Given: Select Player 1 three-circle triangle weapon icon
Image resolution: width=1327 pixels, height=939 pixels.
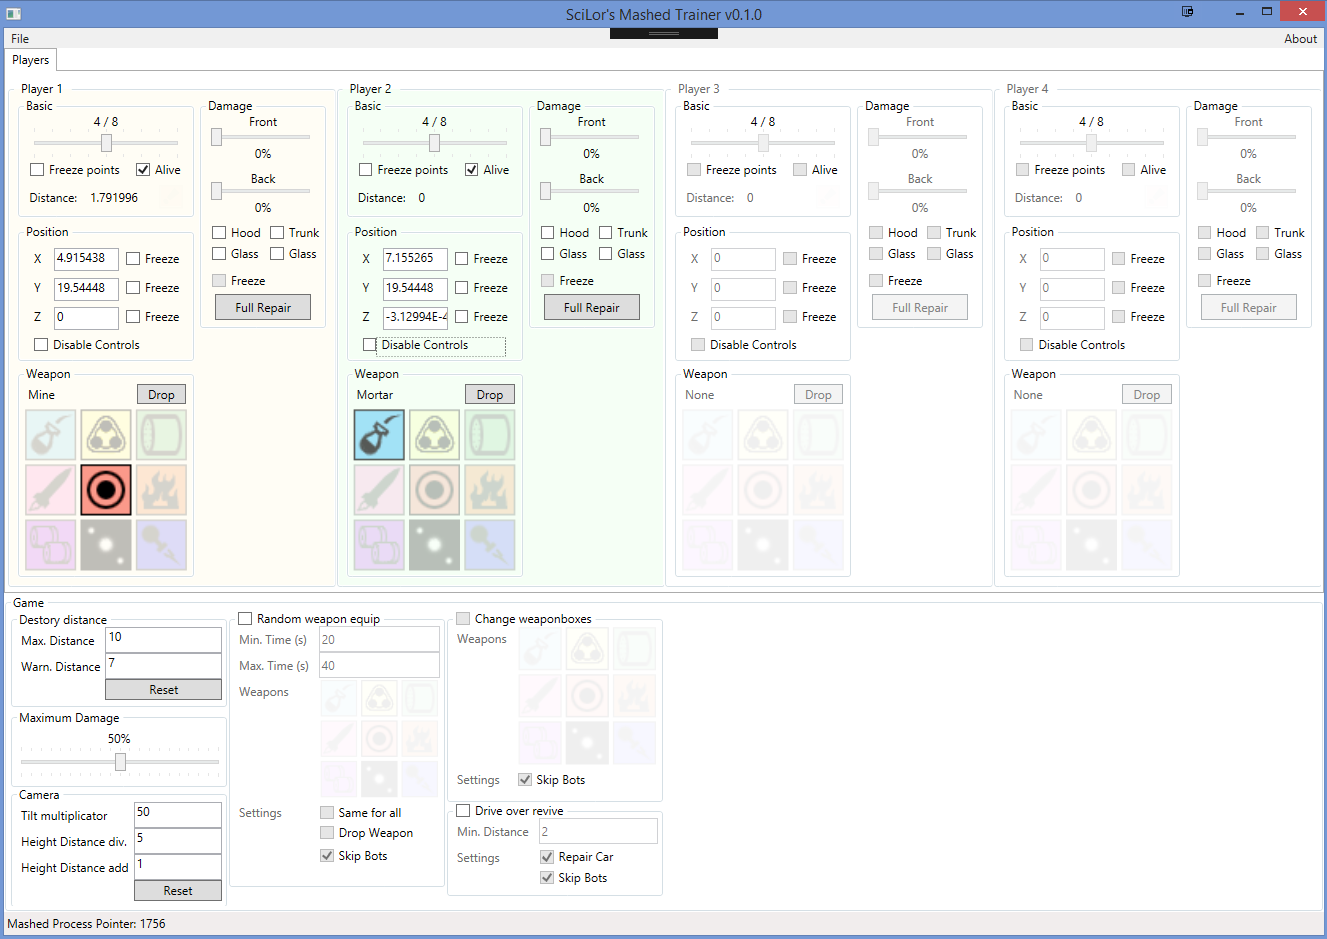Looking at the screenshot, I should 106,435.
